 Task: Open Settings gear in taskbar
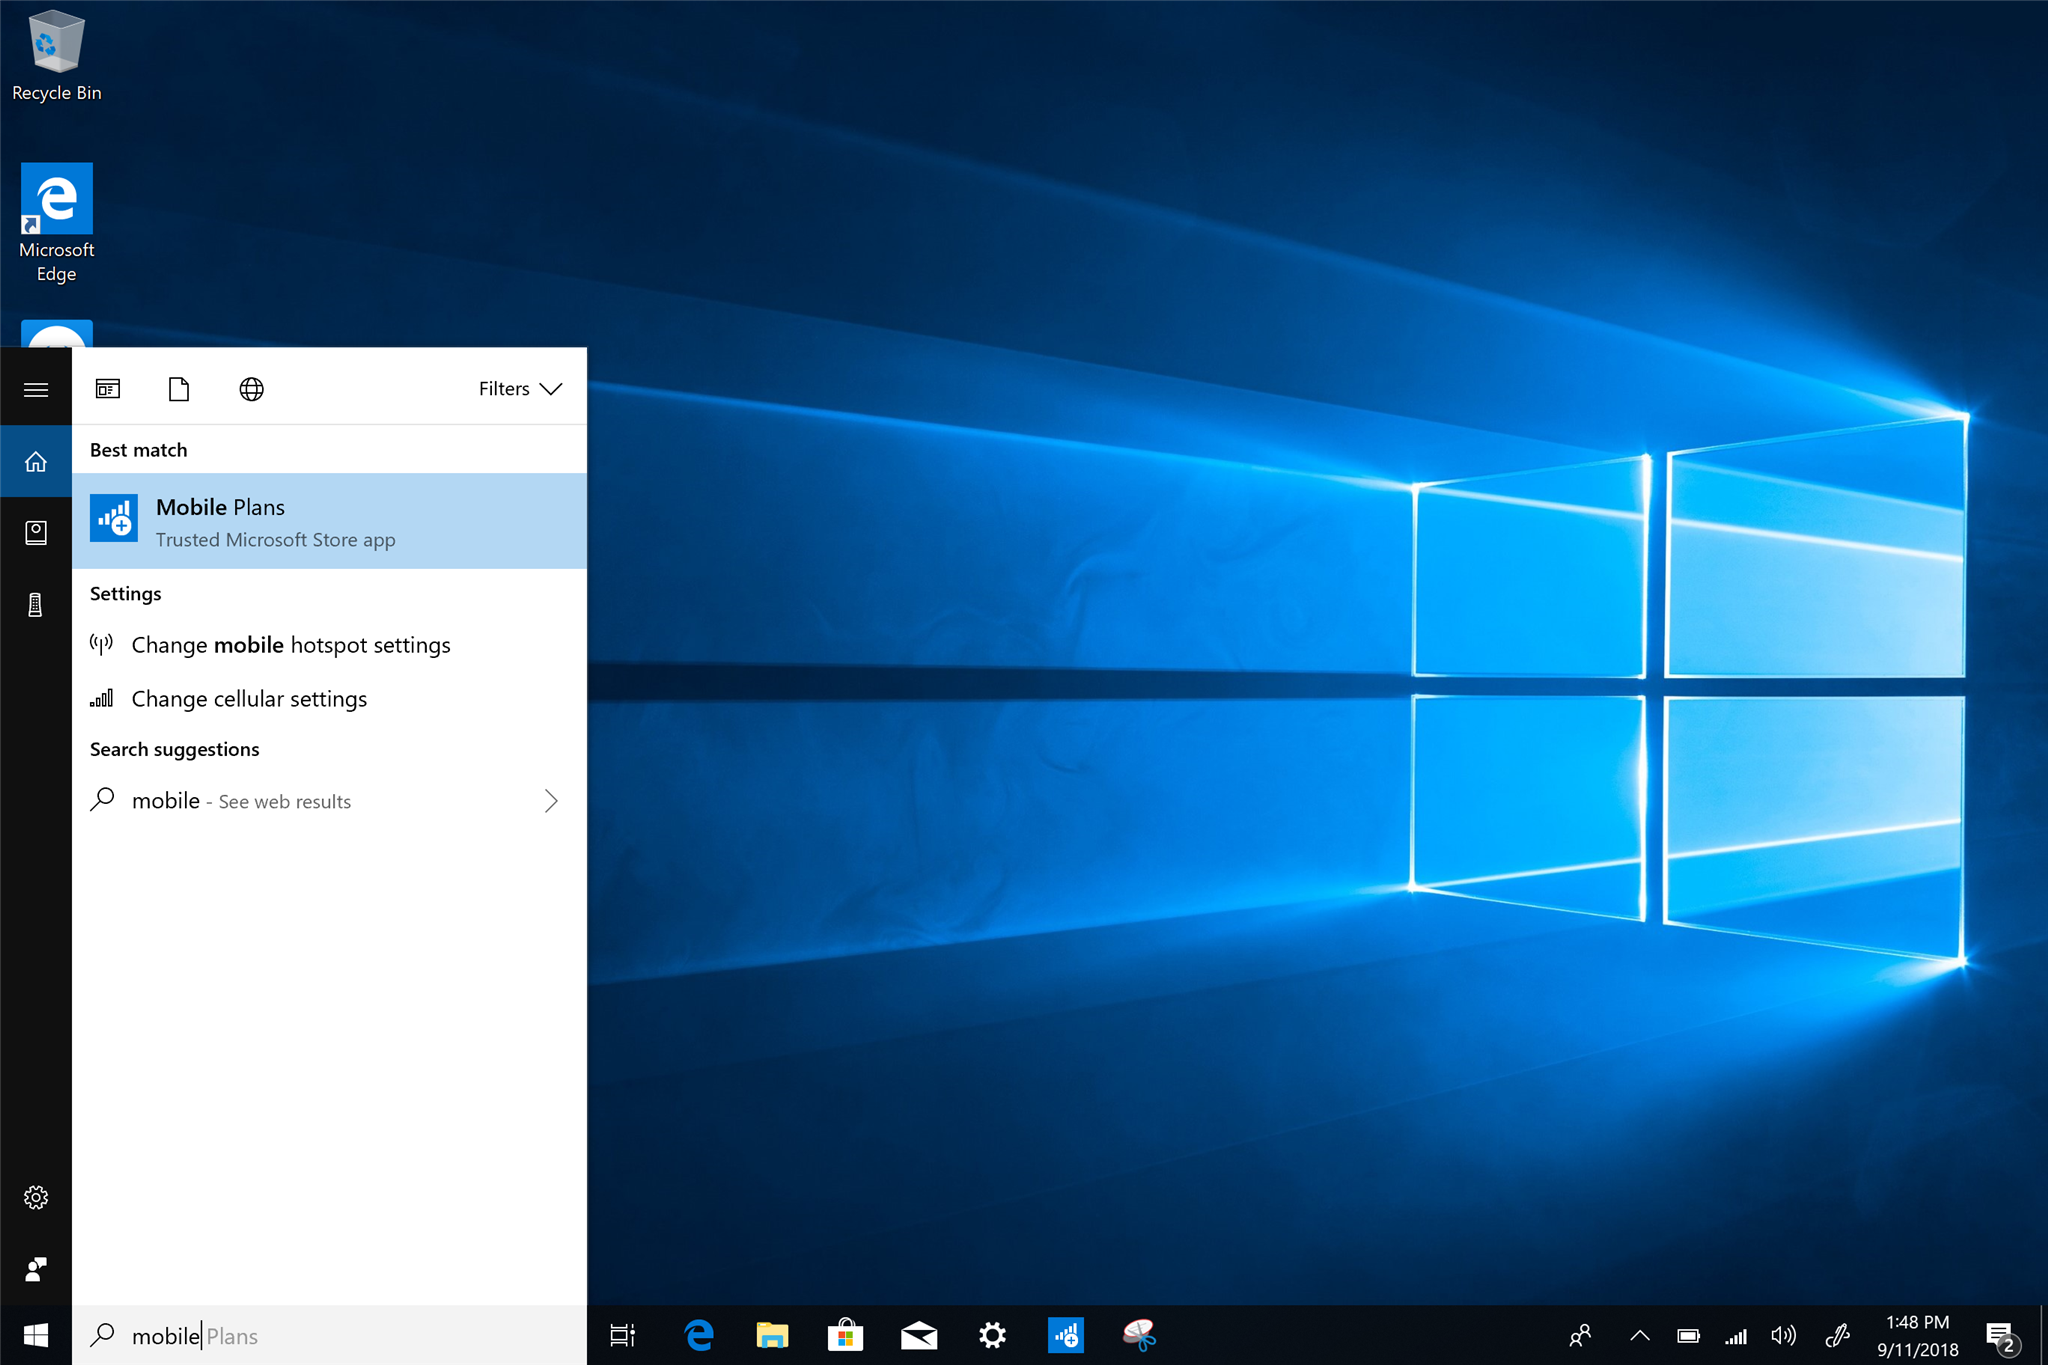992,1336
